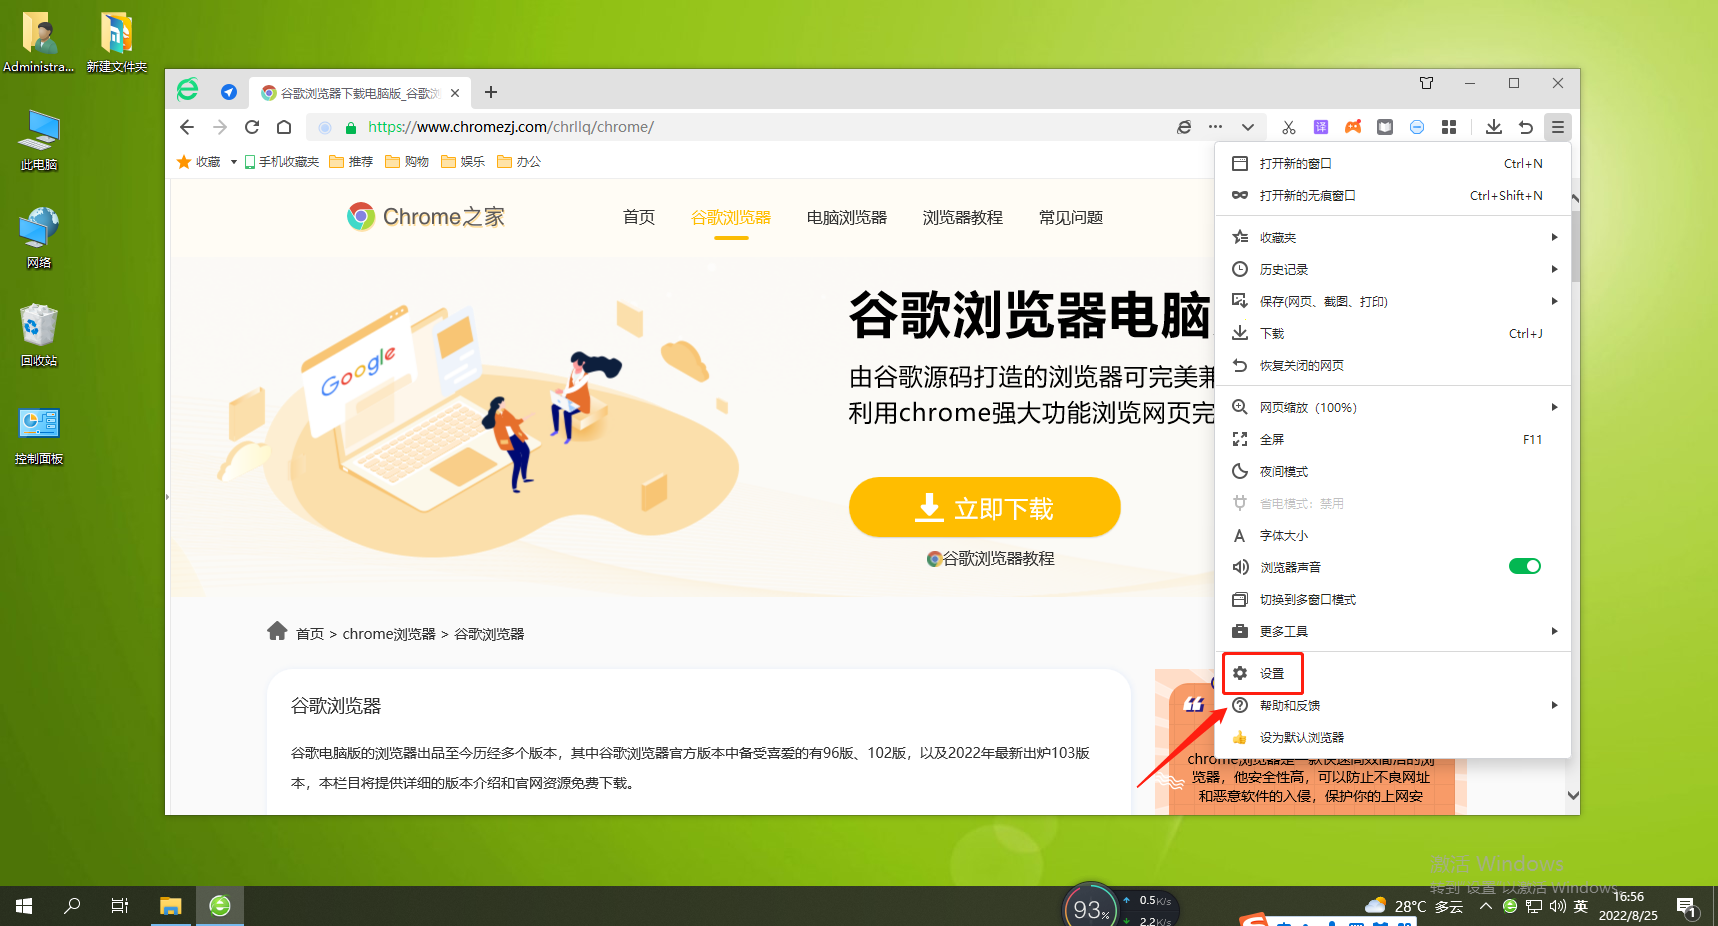Click the three-dots icon in address bar
This screenshot has width=1718, height=926.
(1215, 127)
